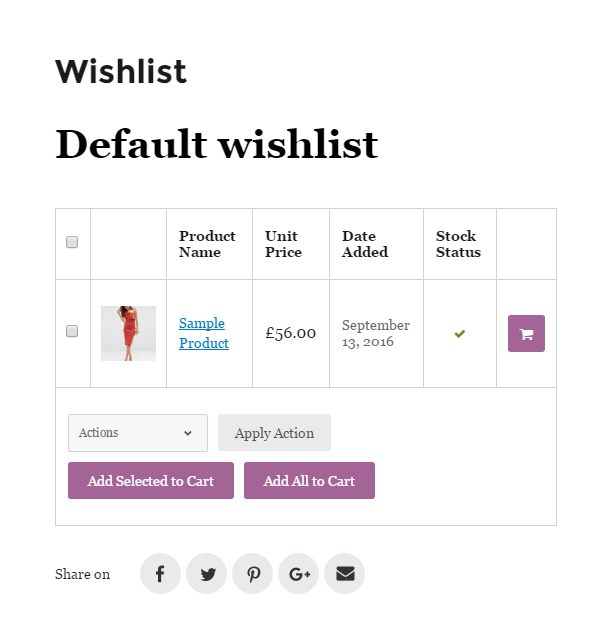Click the Product Name column header
The height and width of the screenshot is (640, 608).
click(207, 244)
